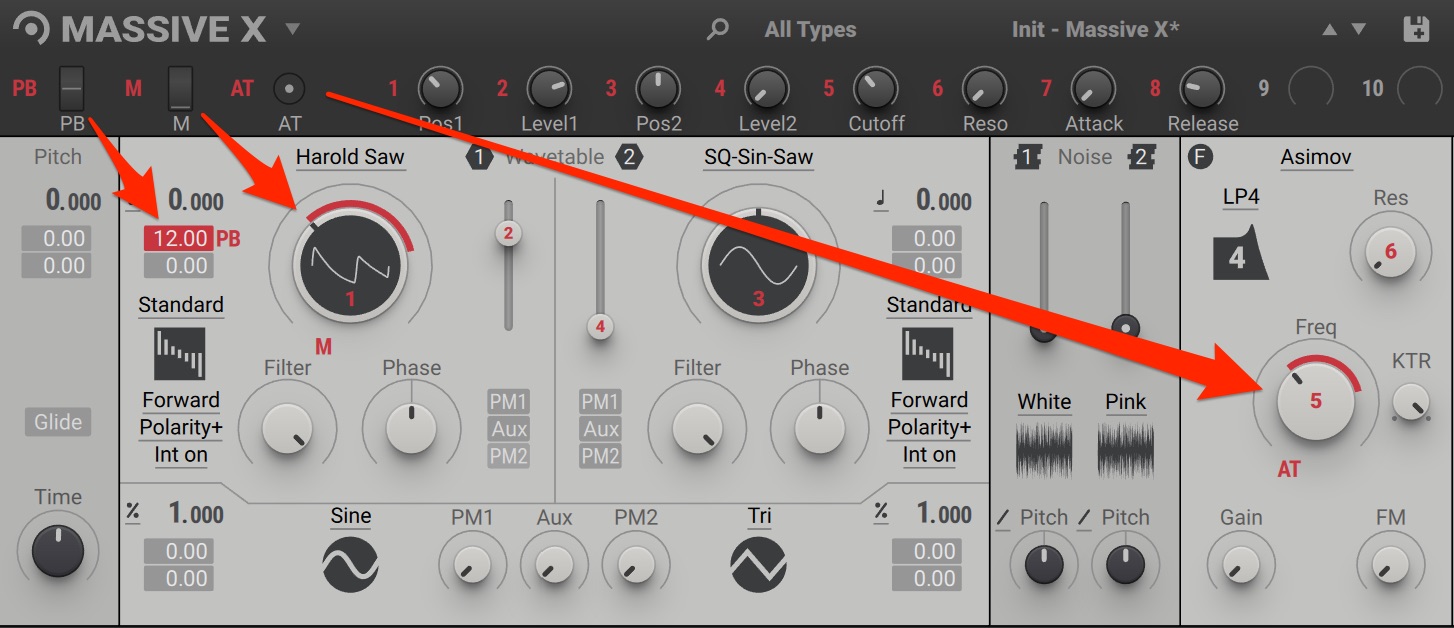Toggle PM2 routing on oscillator 1
1454x628 pixels.
click(x=508, y=456)
